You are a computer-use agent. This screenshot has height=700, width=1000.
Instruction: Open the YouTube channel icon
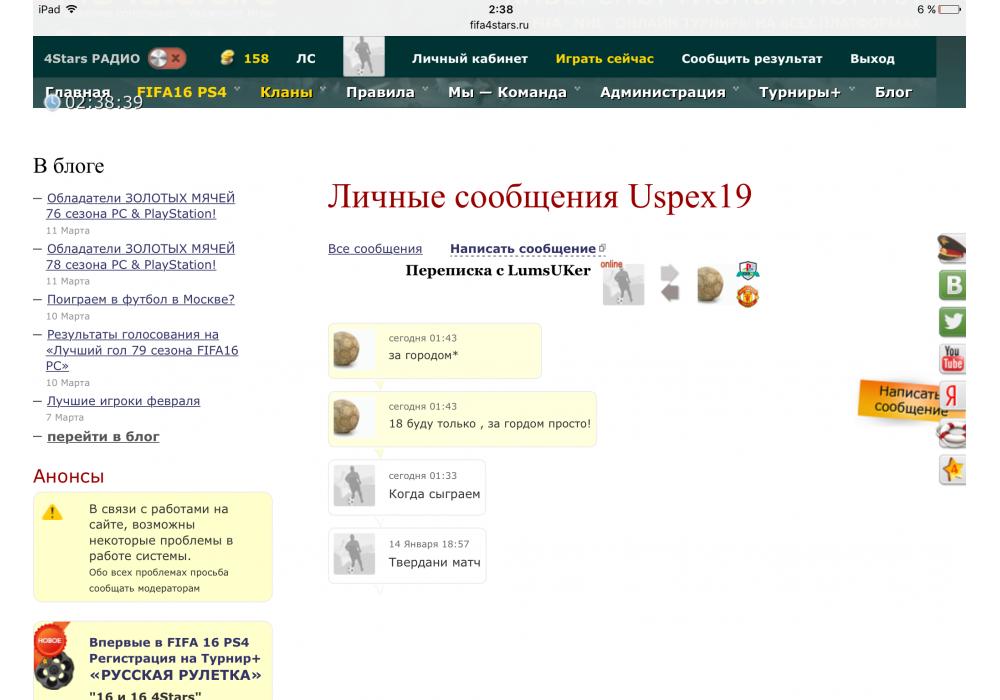coord(953,358)
